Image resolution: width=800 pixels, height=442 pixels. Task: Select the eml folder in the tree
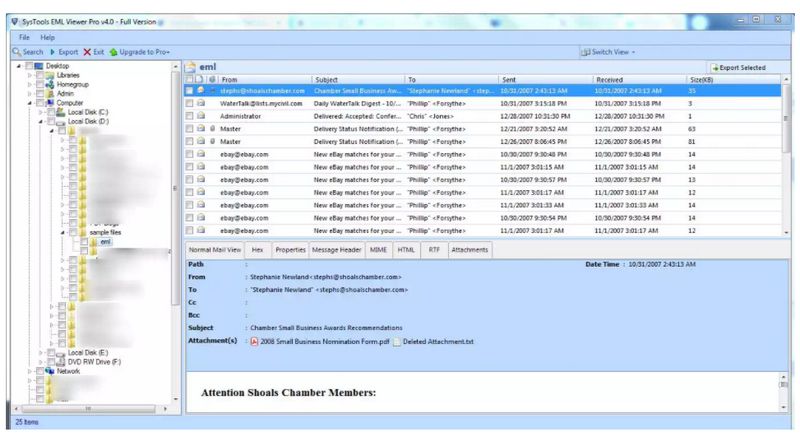point(104,241)
